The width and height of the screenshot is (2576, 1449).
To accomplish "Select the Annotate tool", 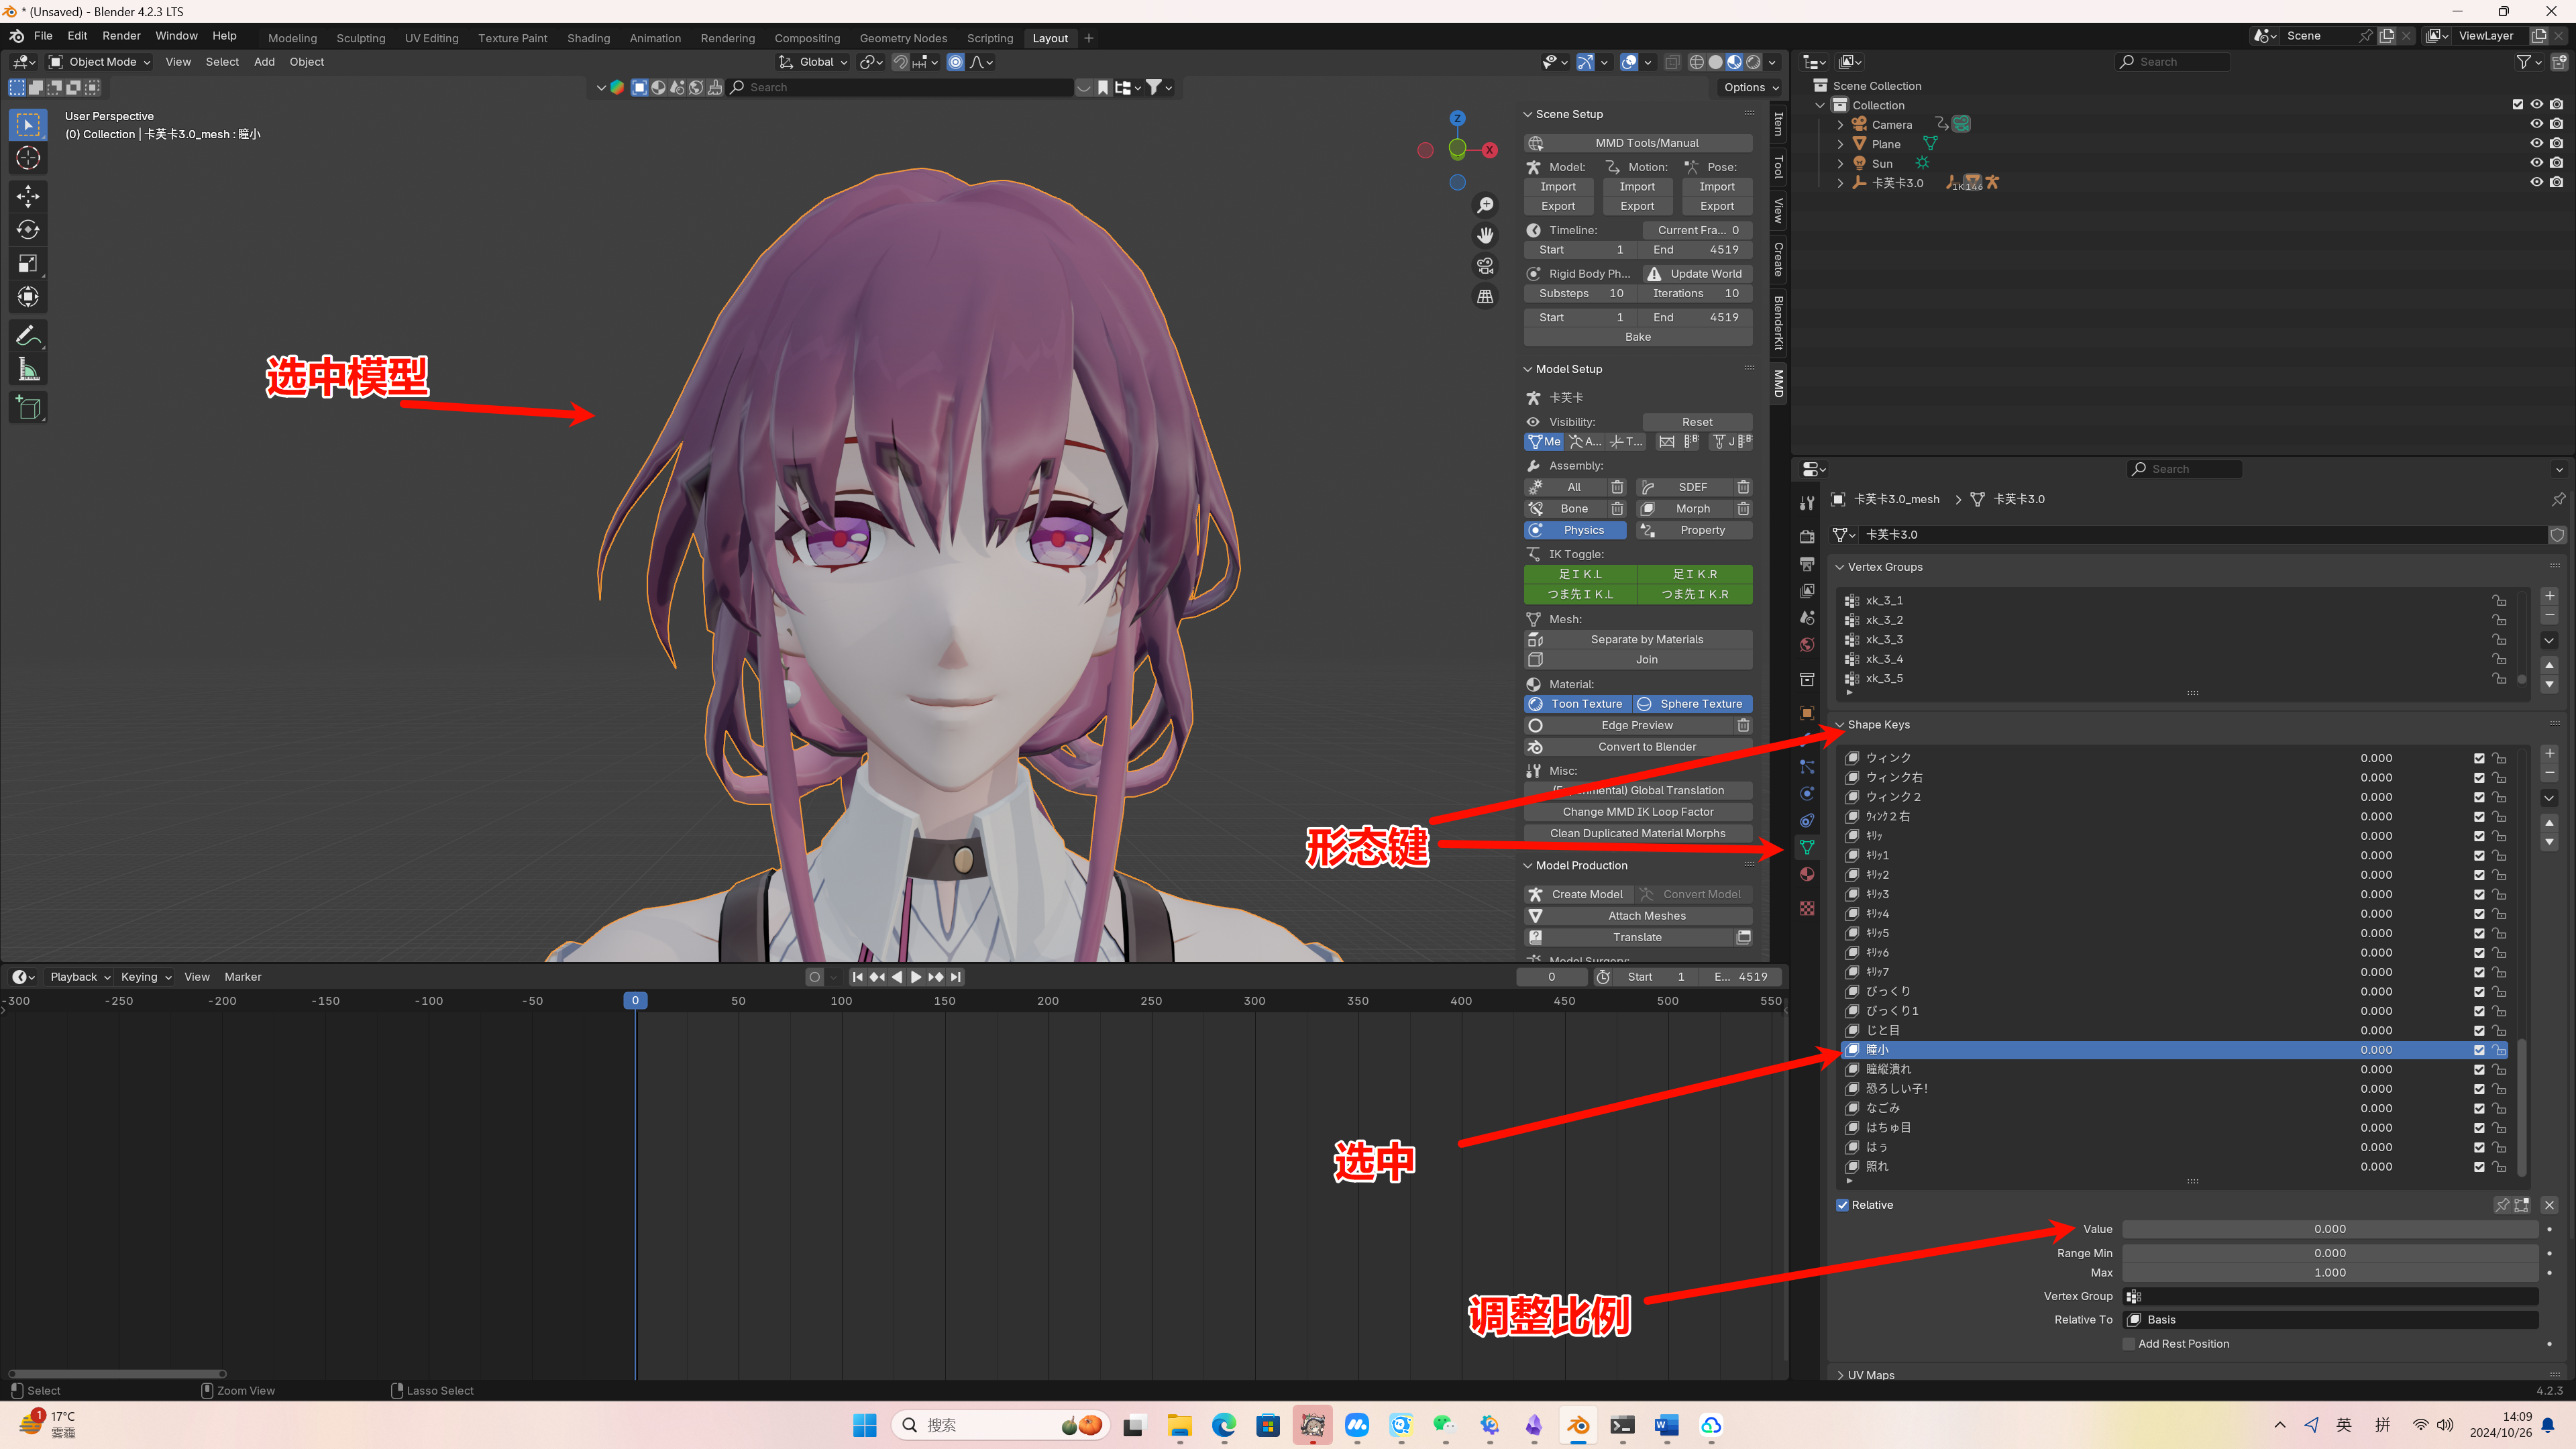I will [x=28, y=336].
